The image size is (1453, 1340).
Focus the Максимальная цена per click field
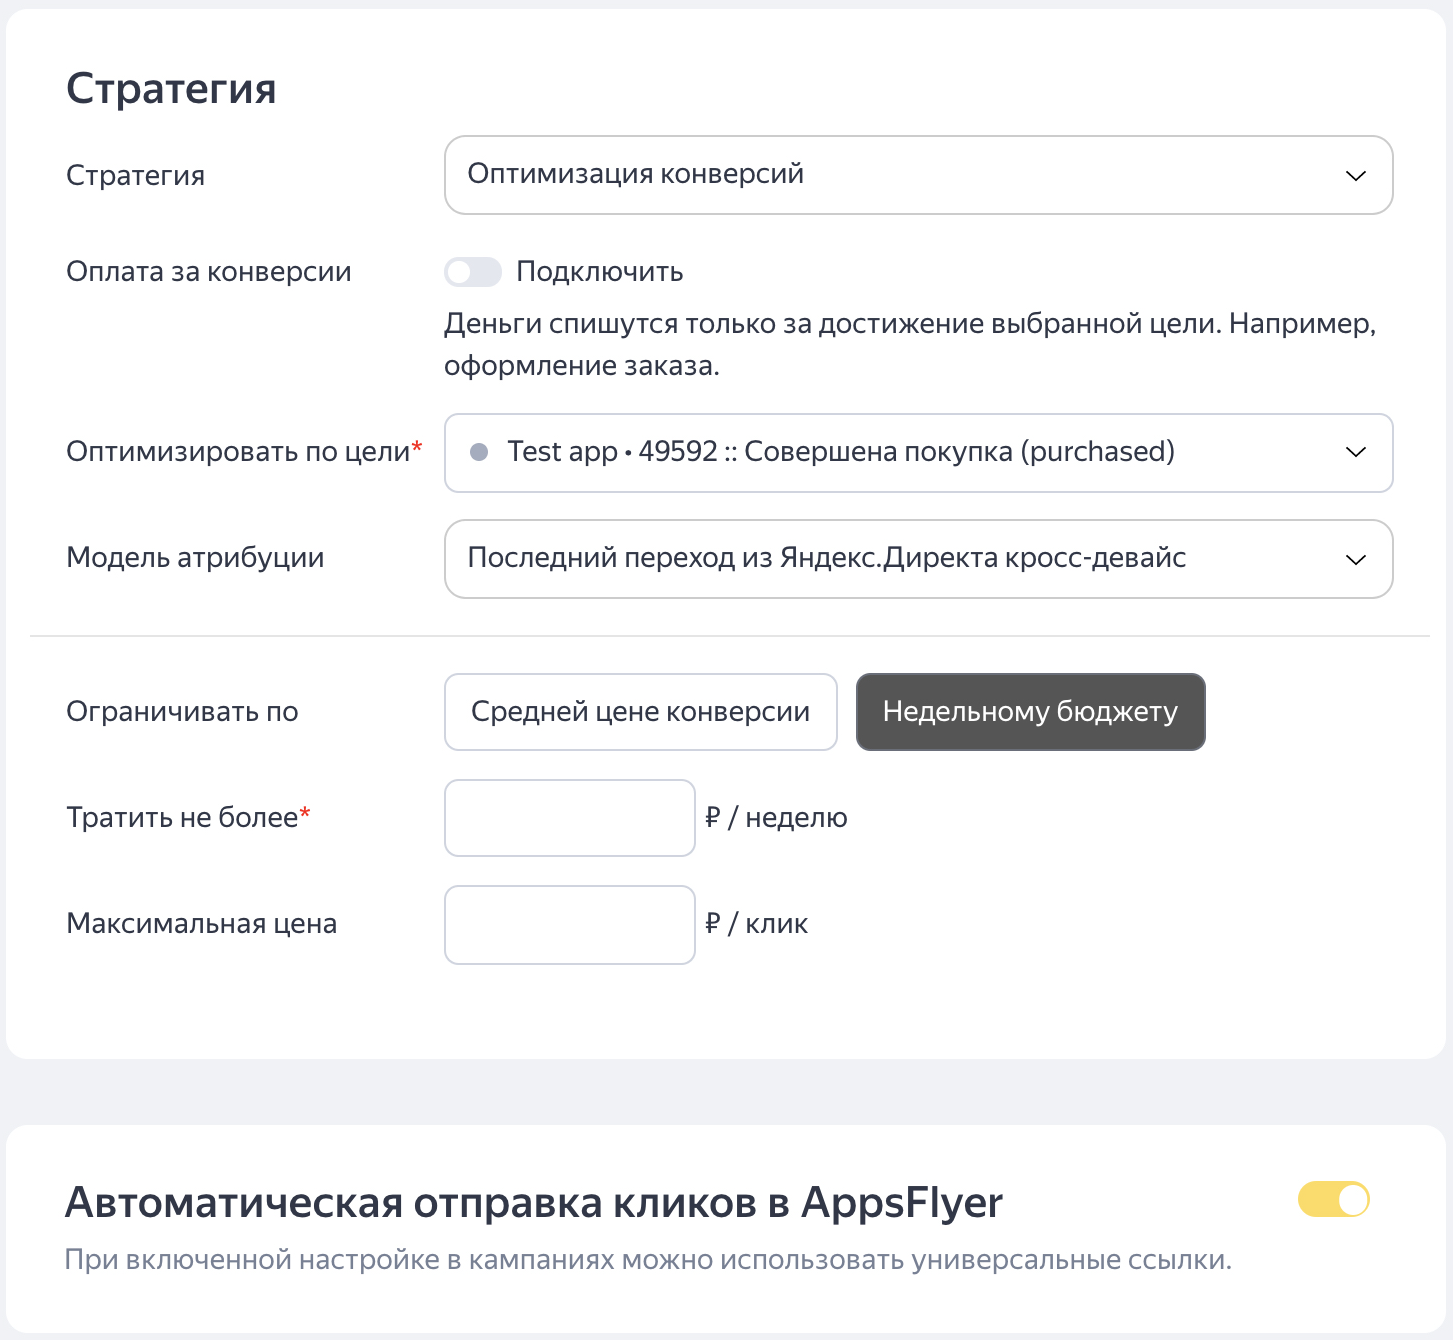tap(569, 925)
